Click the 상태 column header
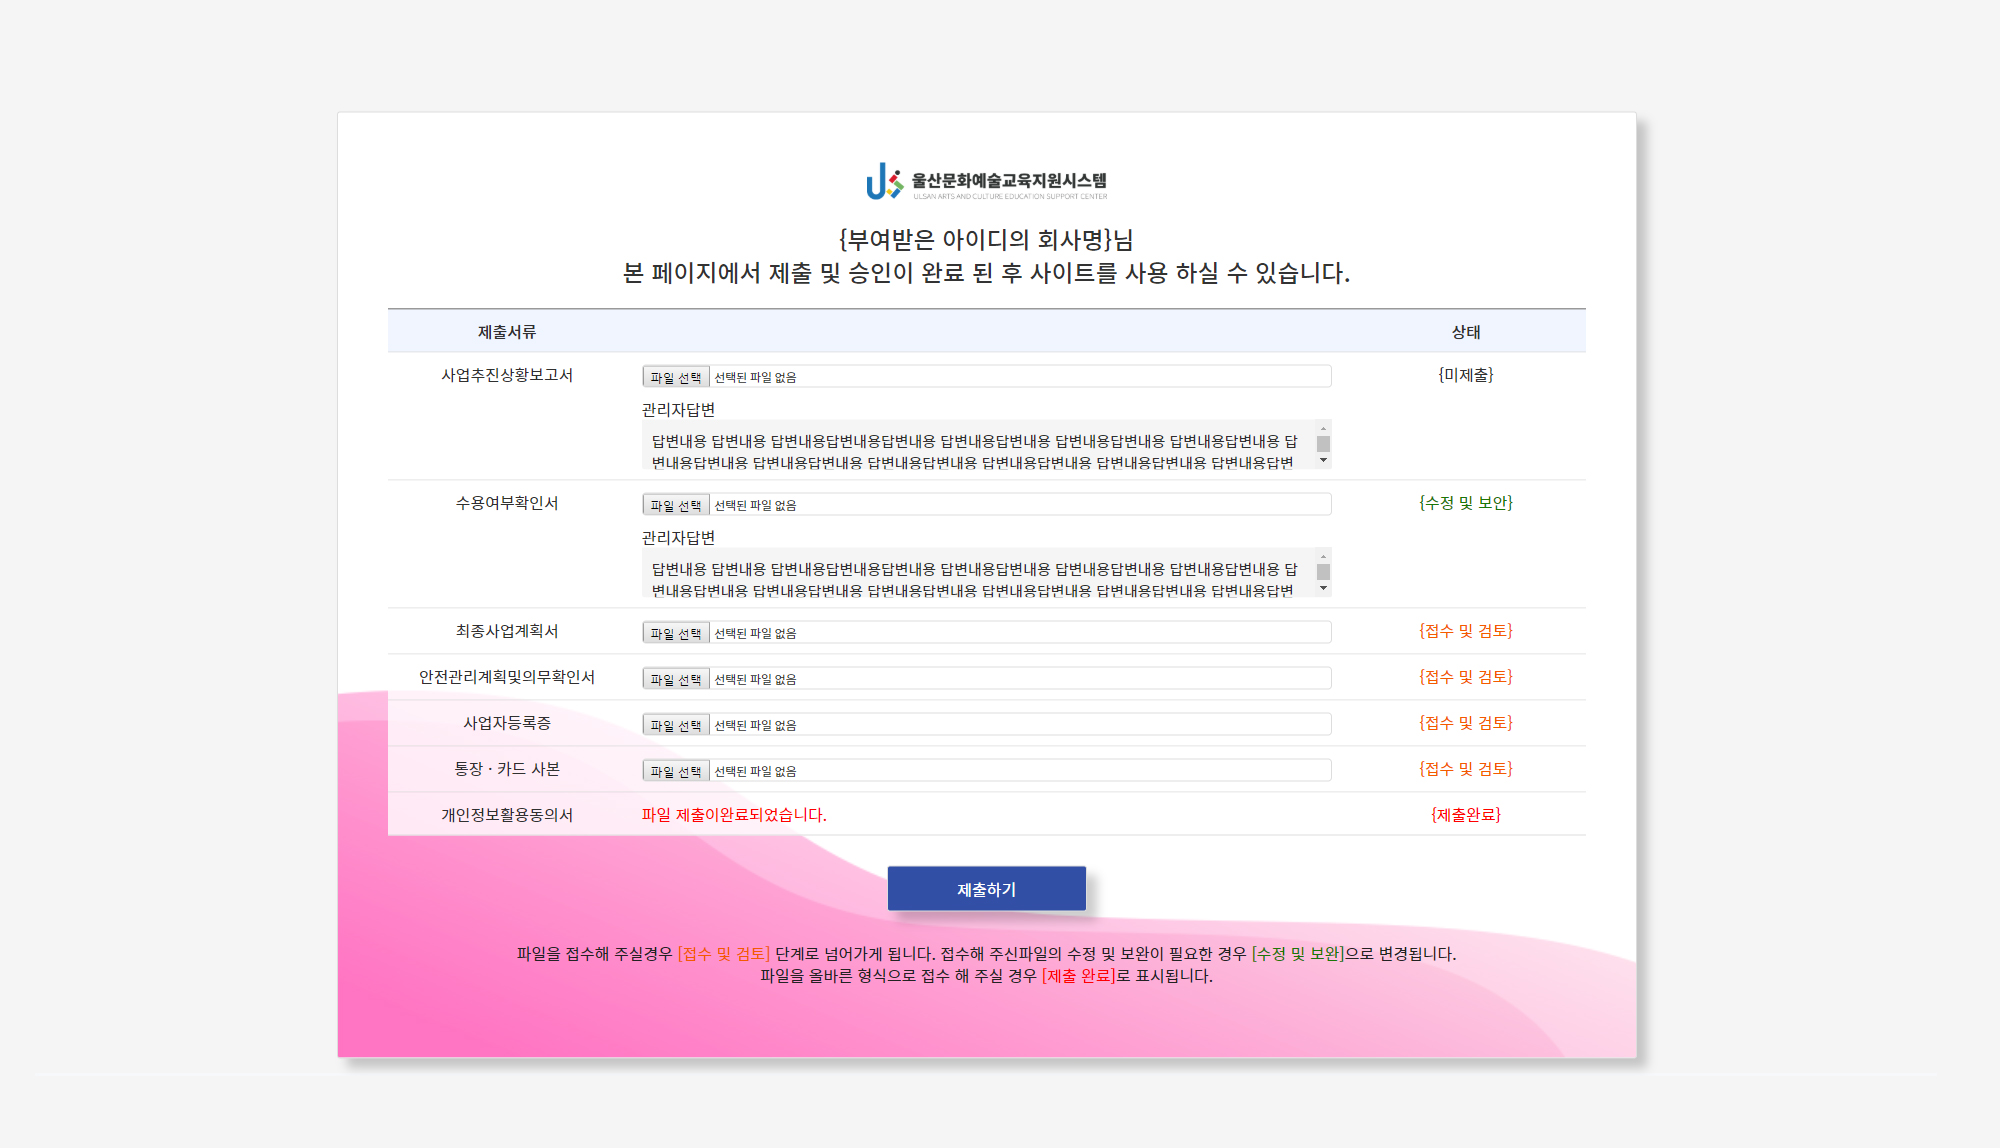This screenshot has height=1148, width=2000. (x=1464, y=330)
